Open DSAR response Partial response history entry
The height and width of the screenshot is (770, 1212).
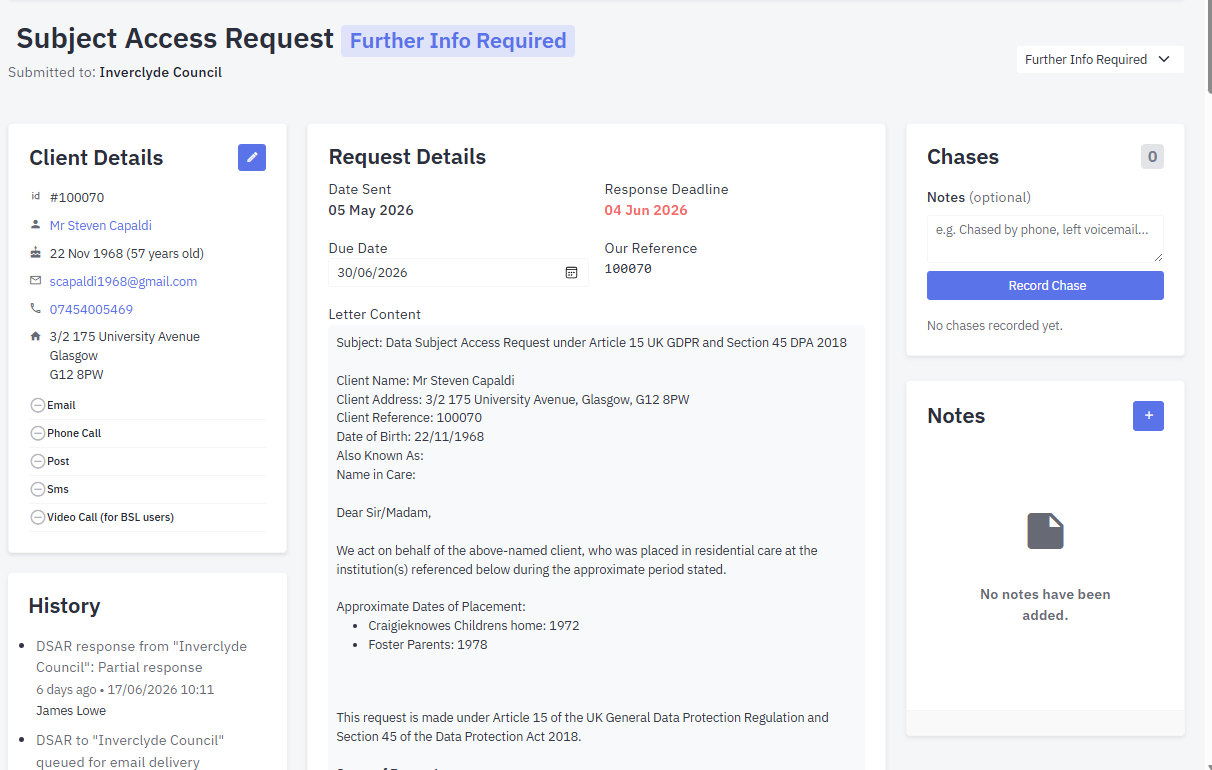(x=141, y=657)
